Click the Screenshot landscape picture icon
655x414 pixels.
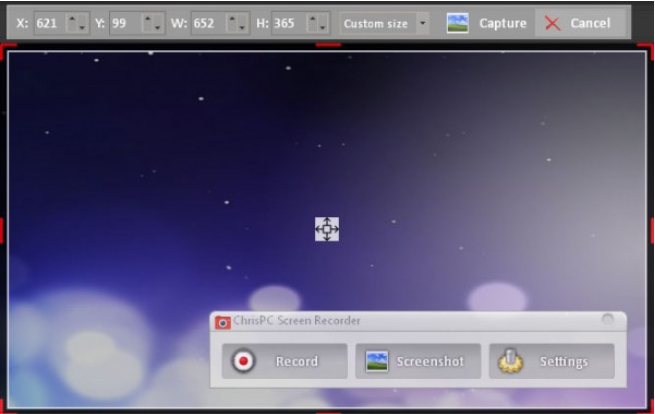tap(376, 361)
